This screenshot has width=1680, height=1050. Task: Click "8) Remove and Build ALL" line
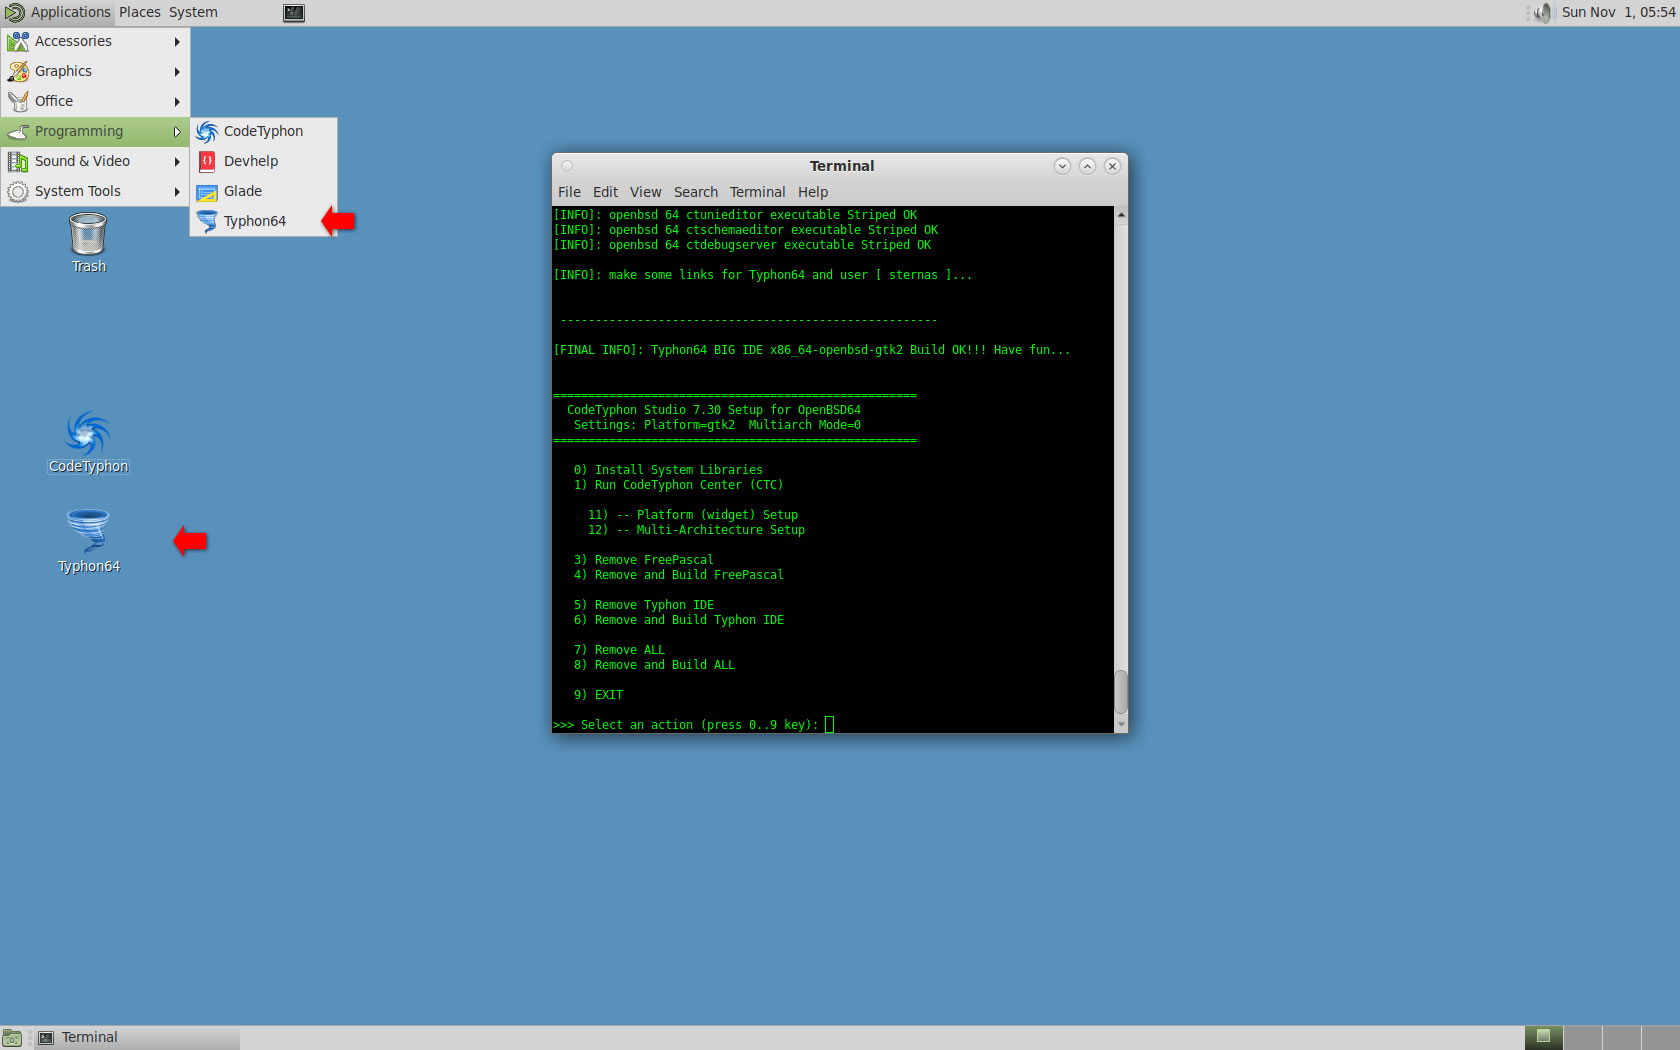tap(654, 665)
